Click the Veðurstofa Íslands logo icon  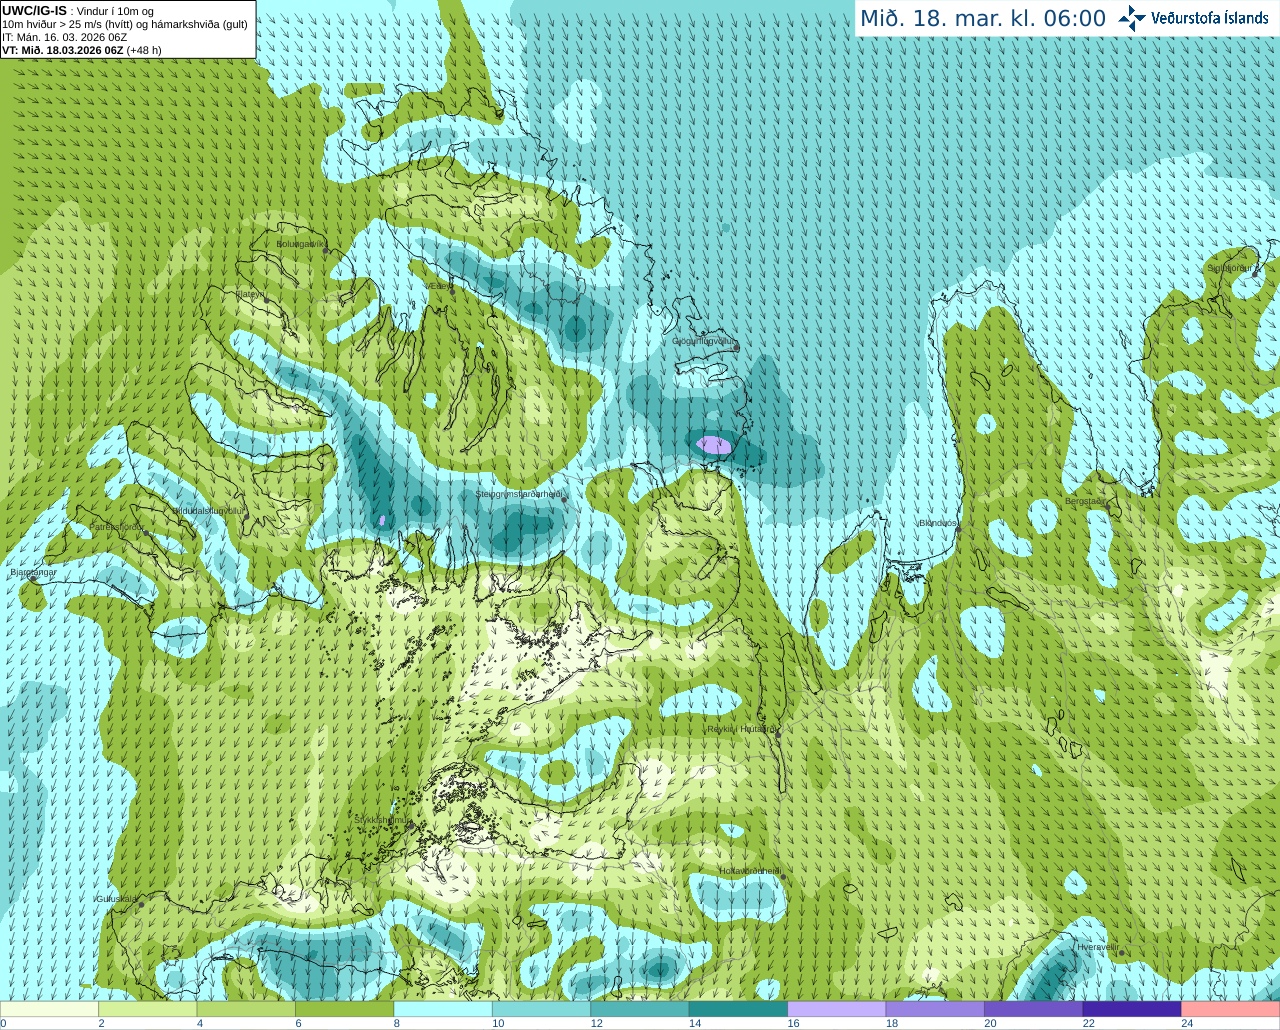point(1132,18)
